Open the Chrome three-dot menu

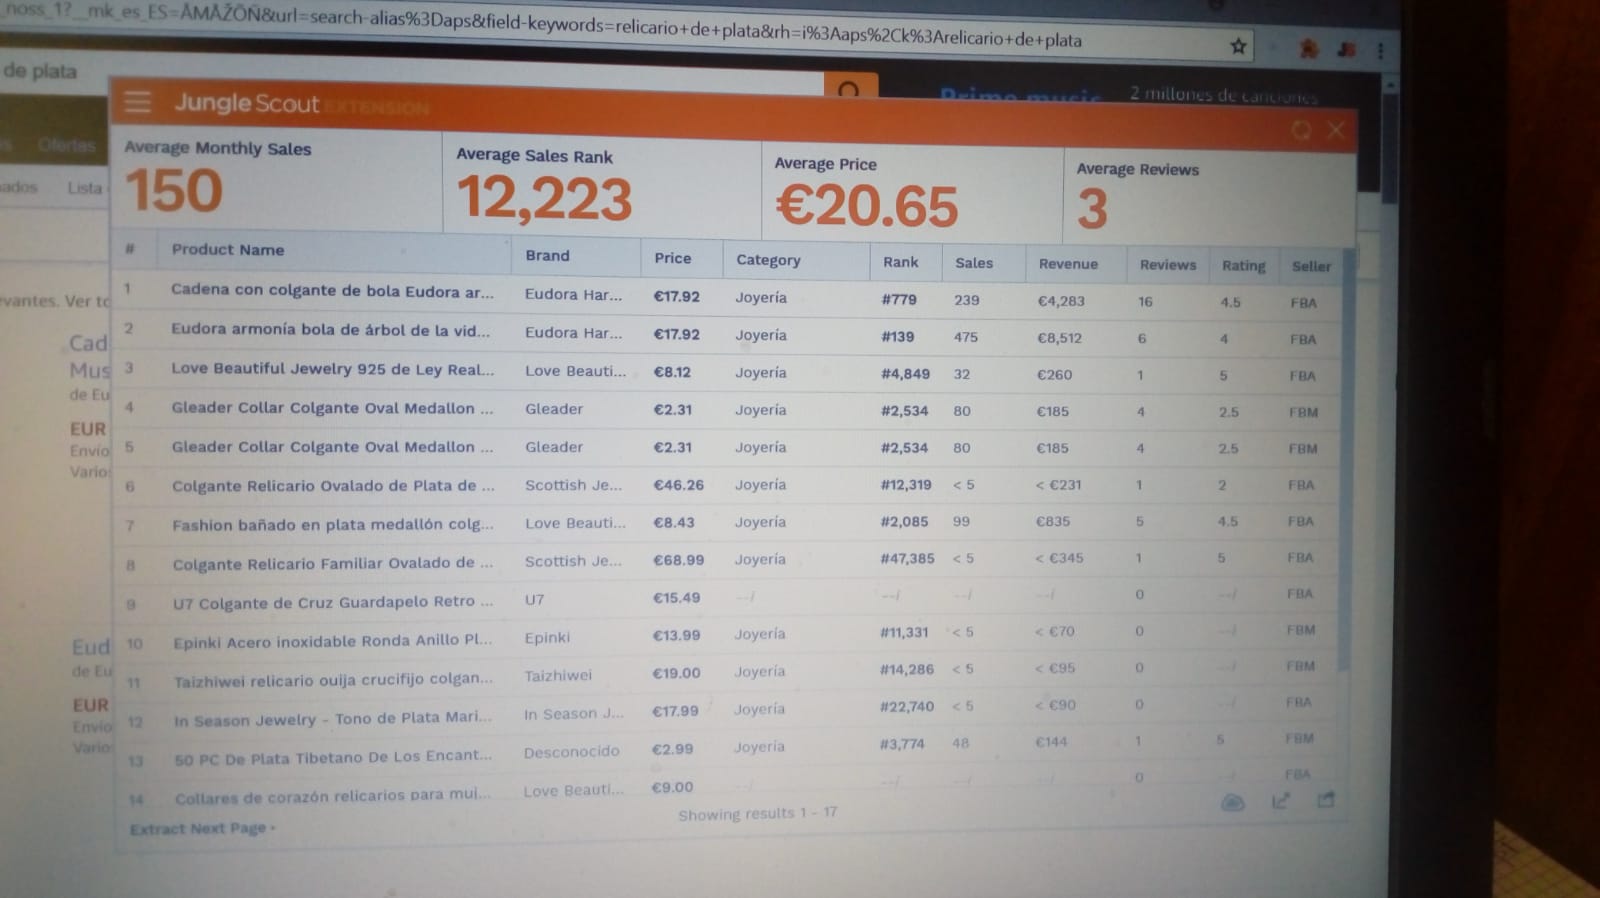tap(1380, 50)
